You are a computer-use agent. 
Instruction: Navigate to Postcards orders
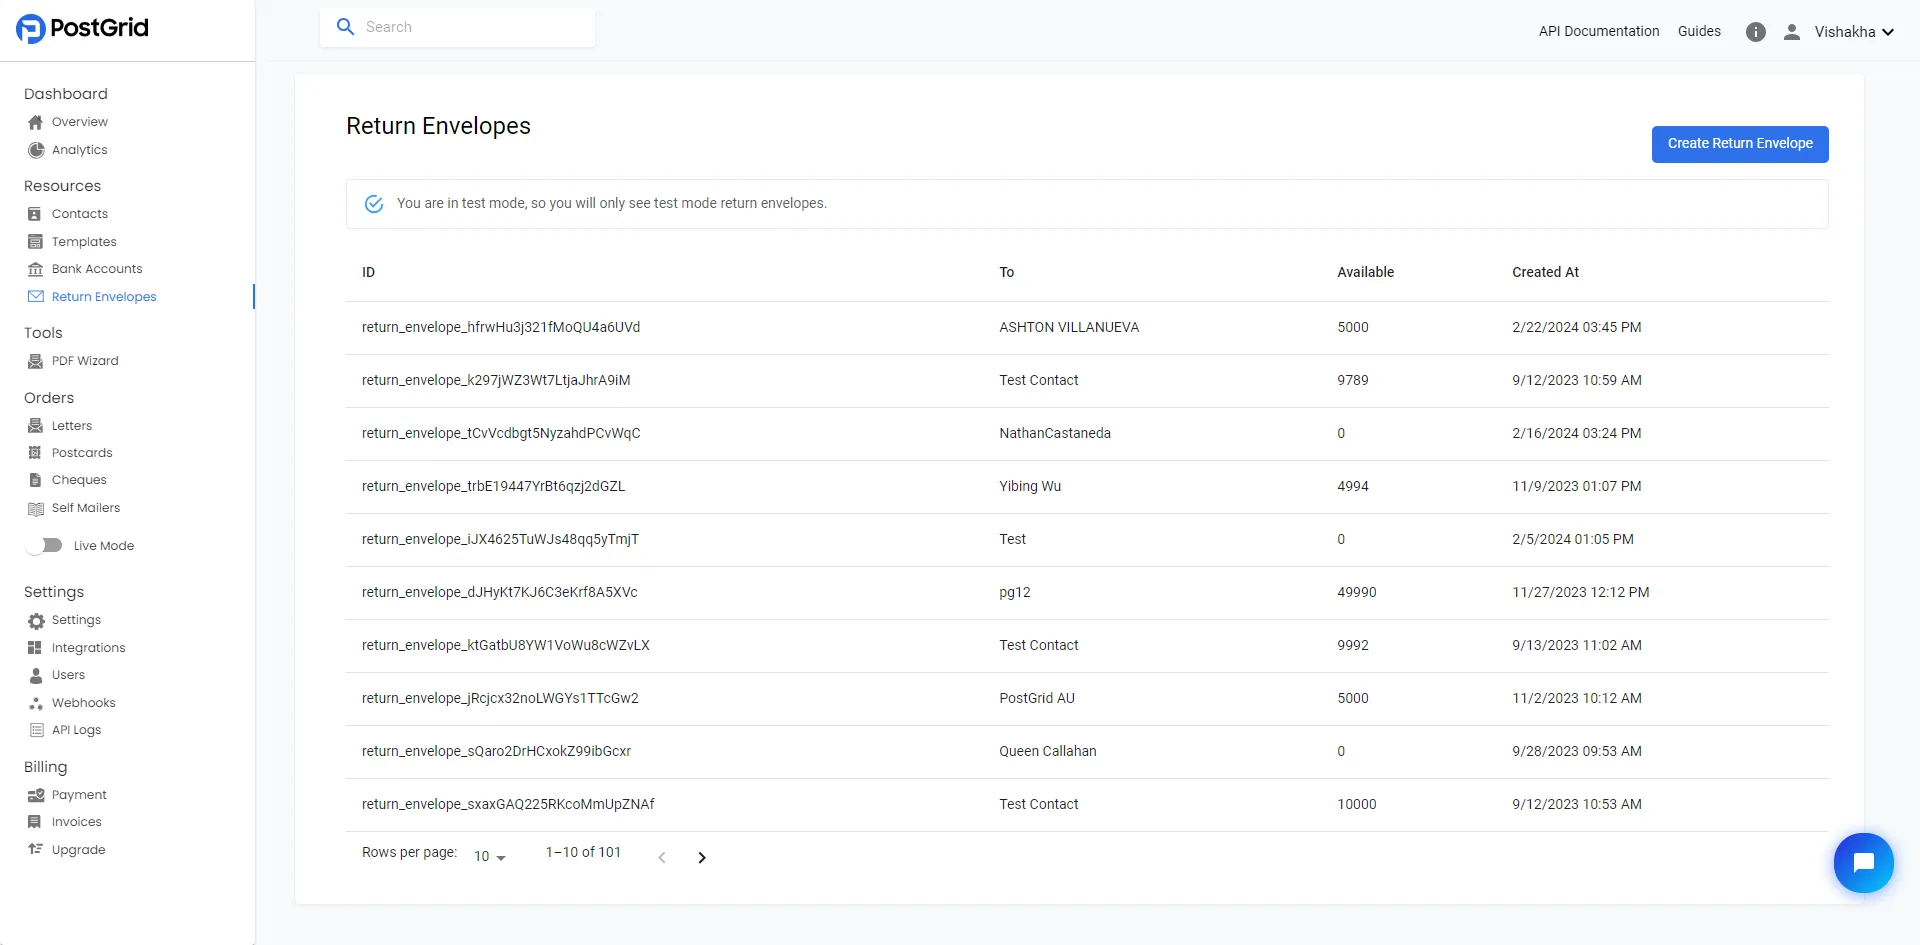81,452
